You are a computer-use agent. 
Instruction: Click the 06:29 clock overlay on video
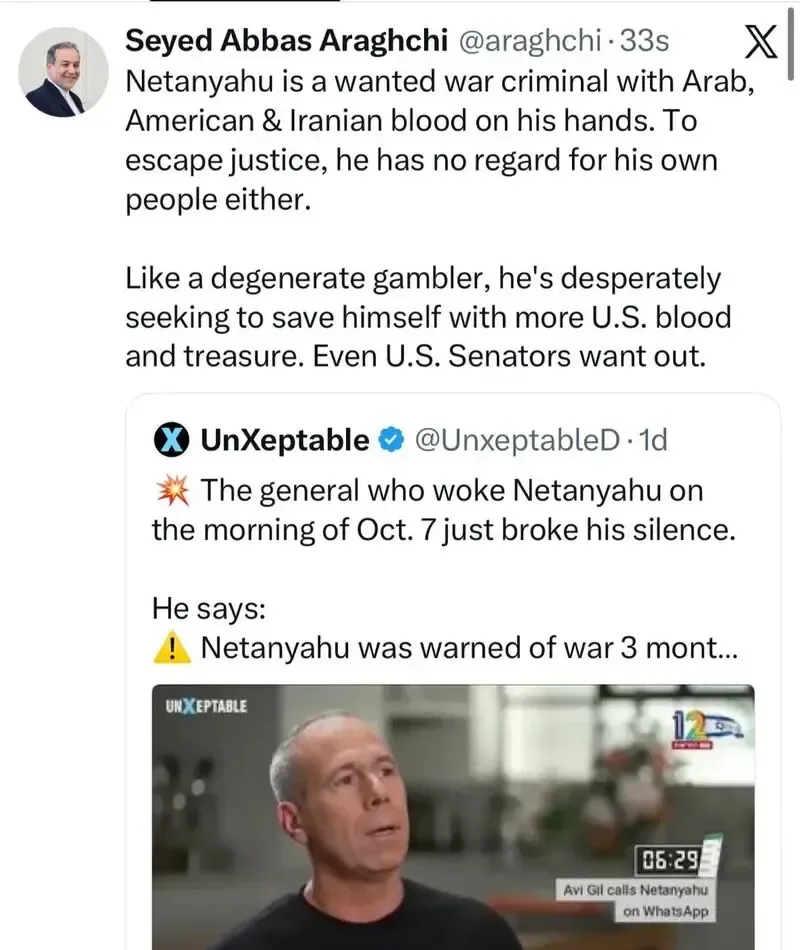[668, 859]
